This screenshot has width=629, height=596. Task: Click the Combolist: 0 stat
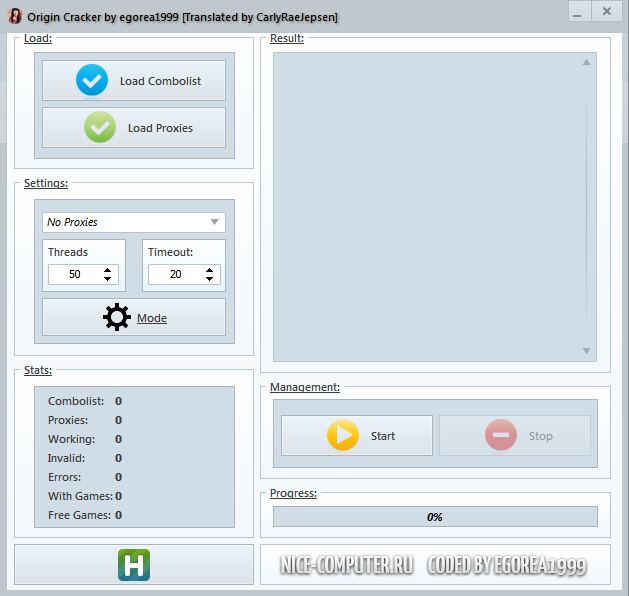pyautogui.click(x=85, y=401)
